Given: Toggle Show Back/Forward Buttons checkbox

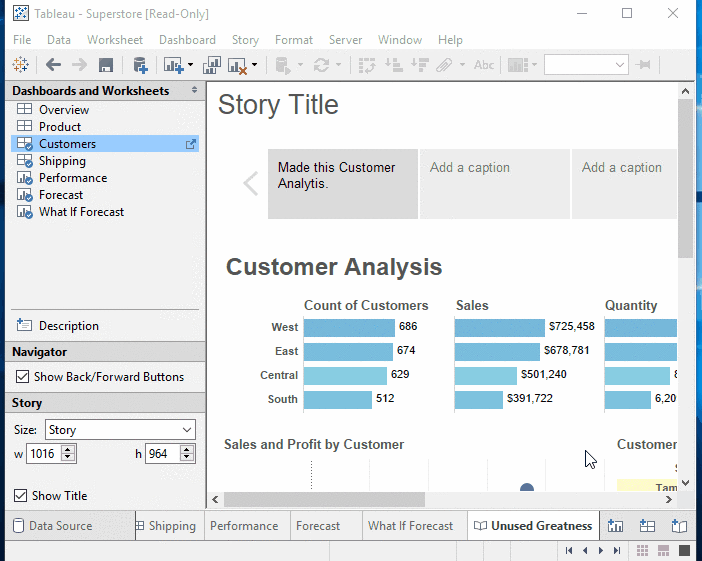Looking at the screenshot, I should [x=23, y=377].
